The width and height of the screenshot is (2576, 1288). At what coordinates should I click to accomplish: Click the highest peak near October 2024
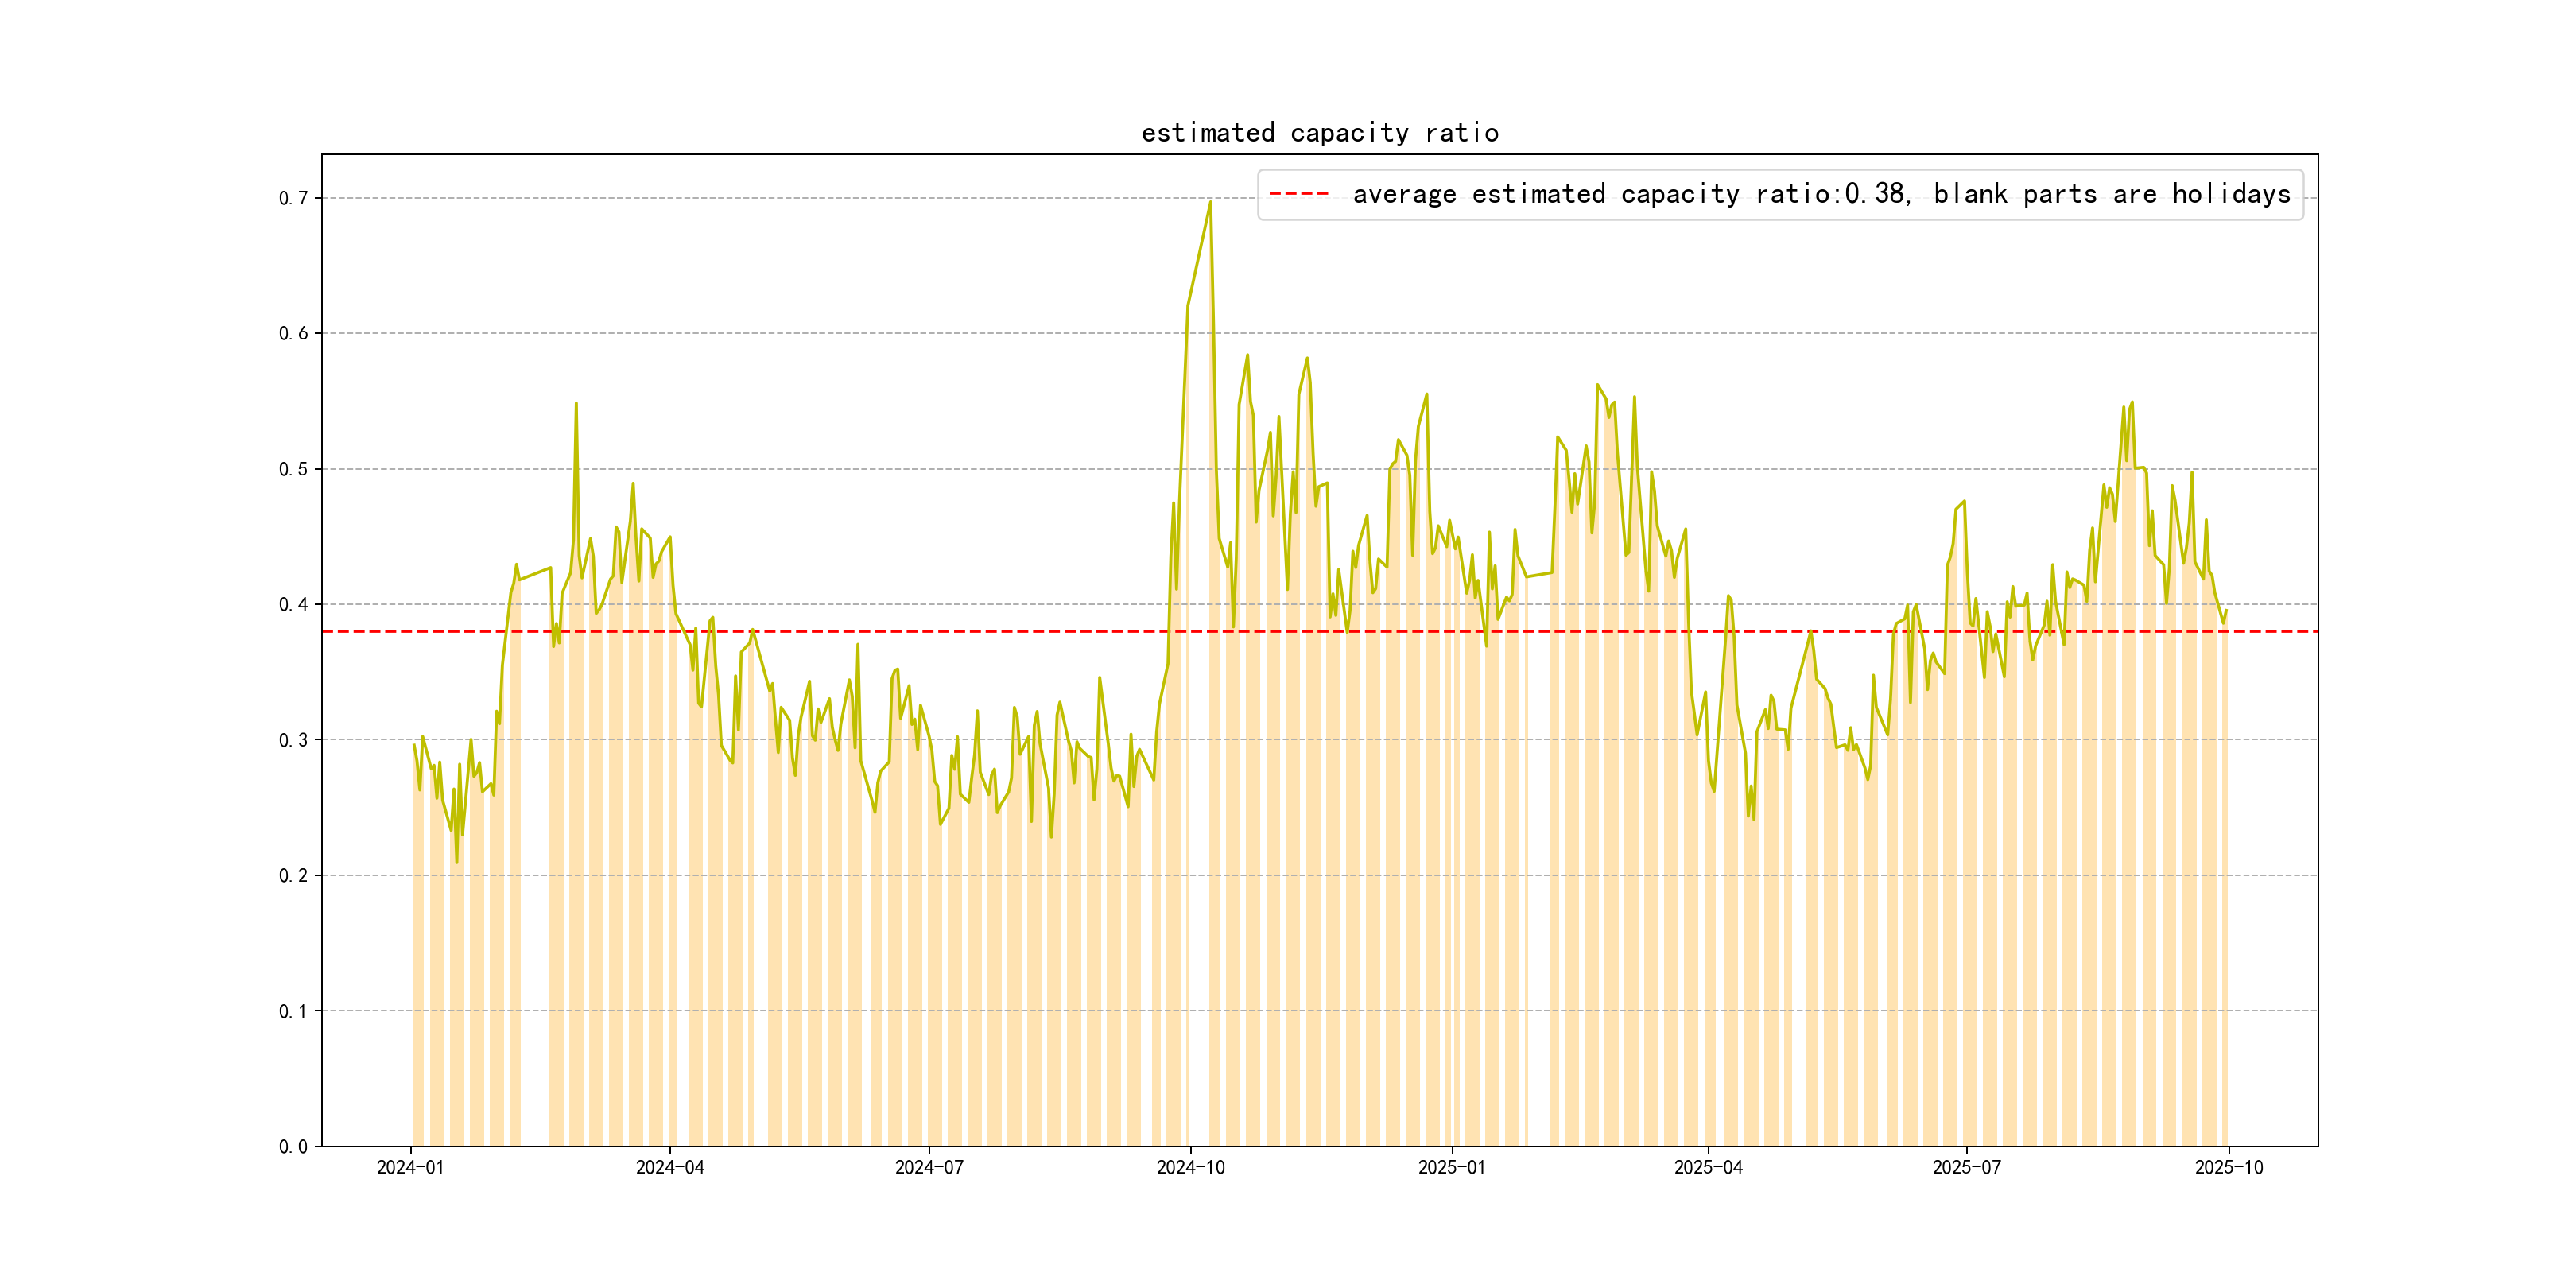click(x=1210, y=203)
